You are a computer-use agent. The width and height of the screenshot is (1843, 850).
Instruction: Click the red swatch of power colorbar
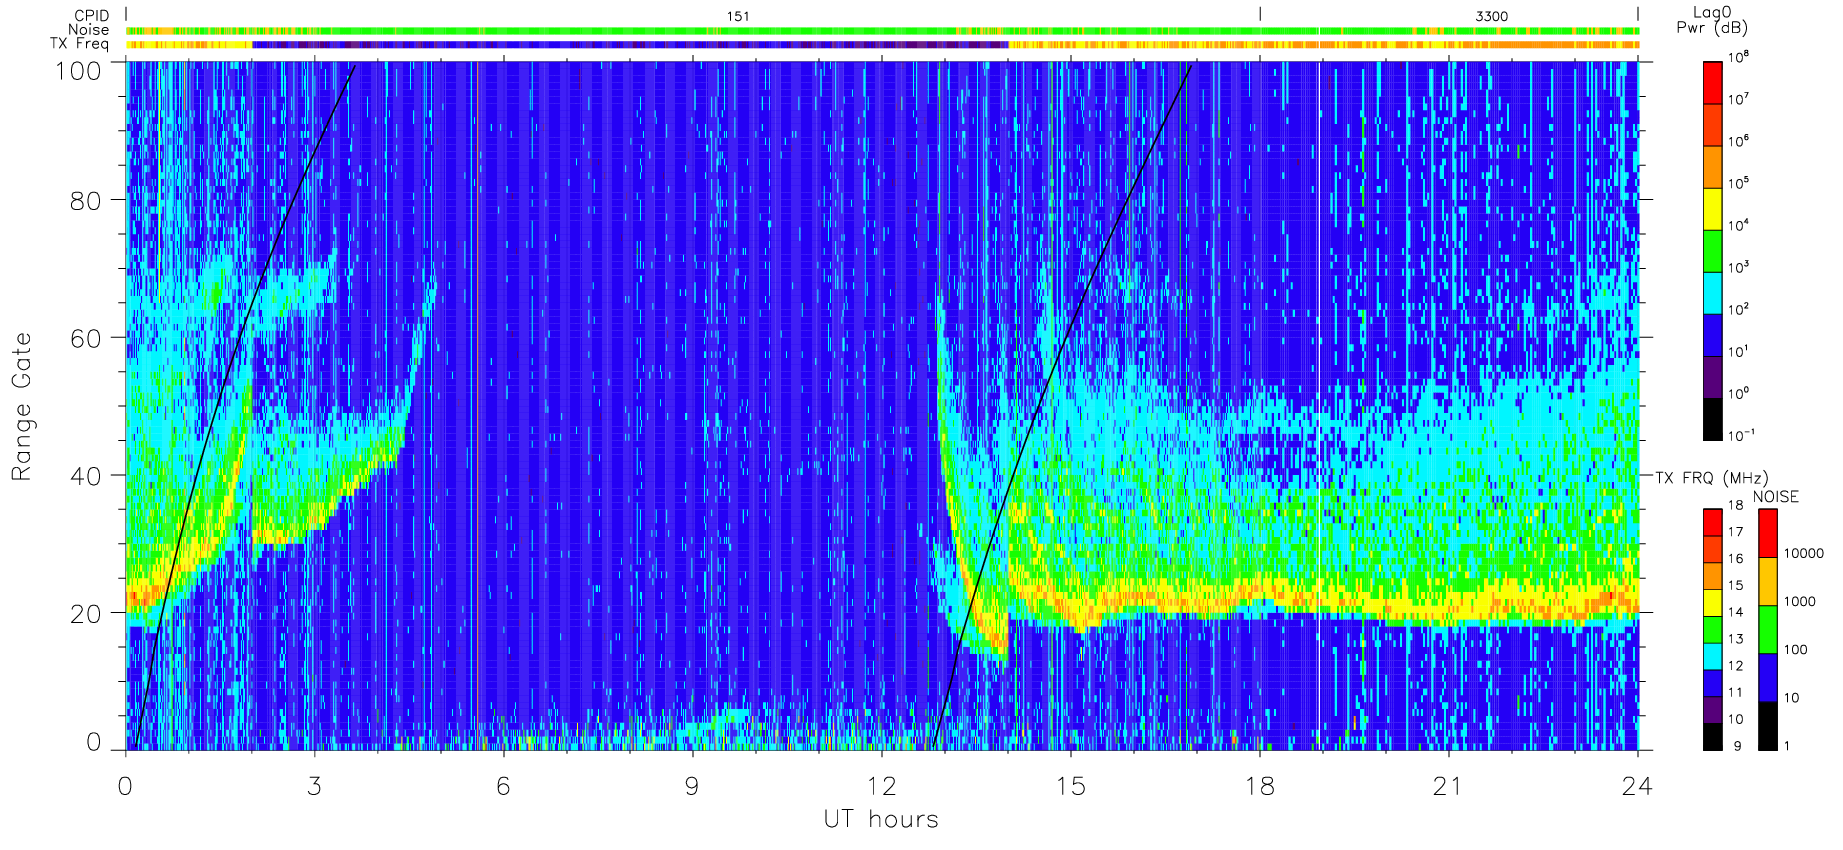click(x=1712, y=83)
